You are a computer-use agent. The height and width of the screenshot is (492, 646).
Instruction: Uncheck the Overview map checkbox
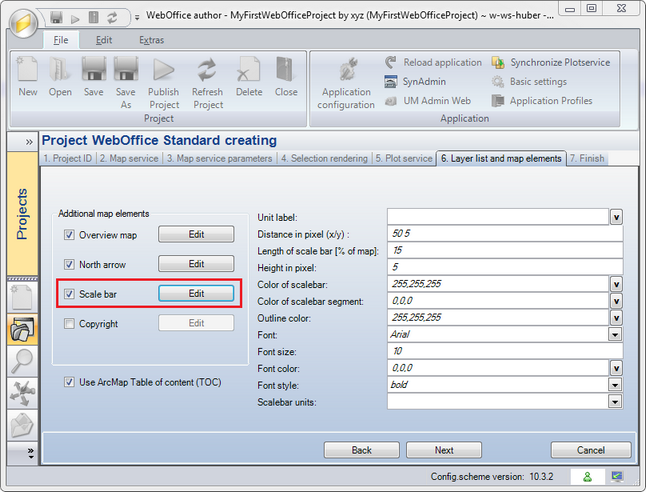(69, 235)
